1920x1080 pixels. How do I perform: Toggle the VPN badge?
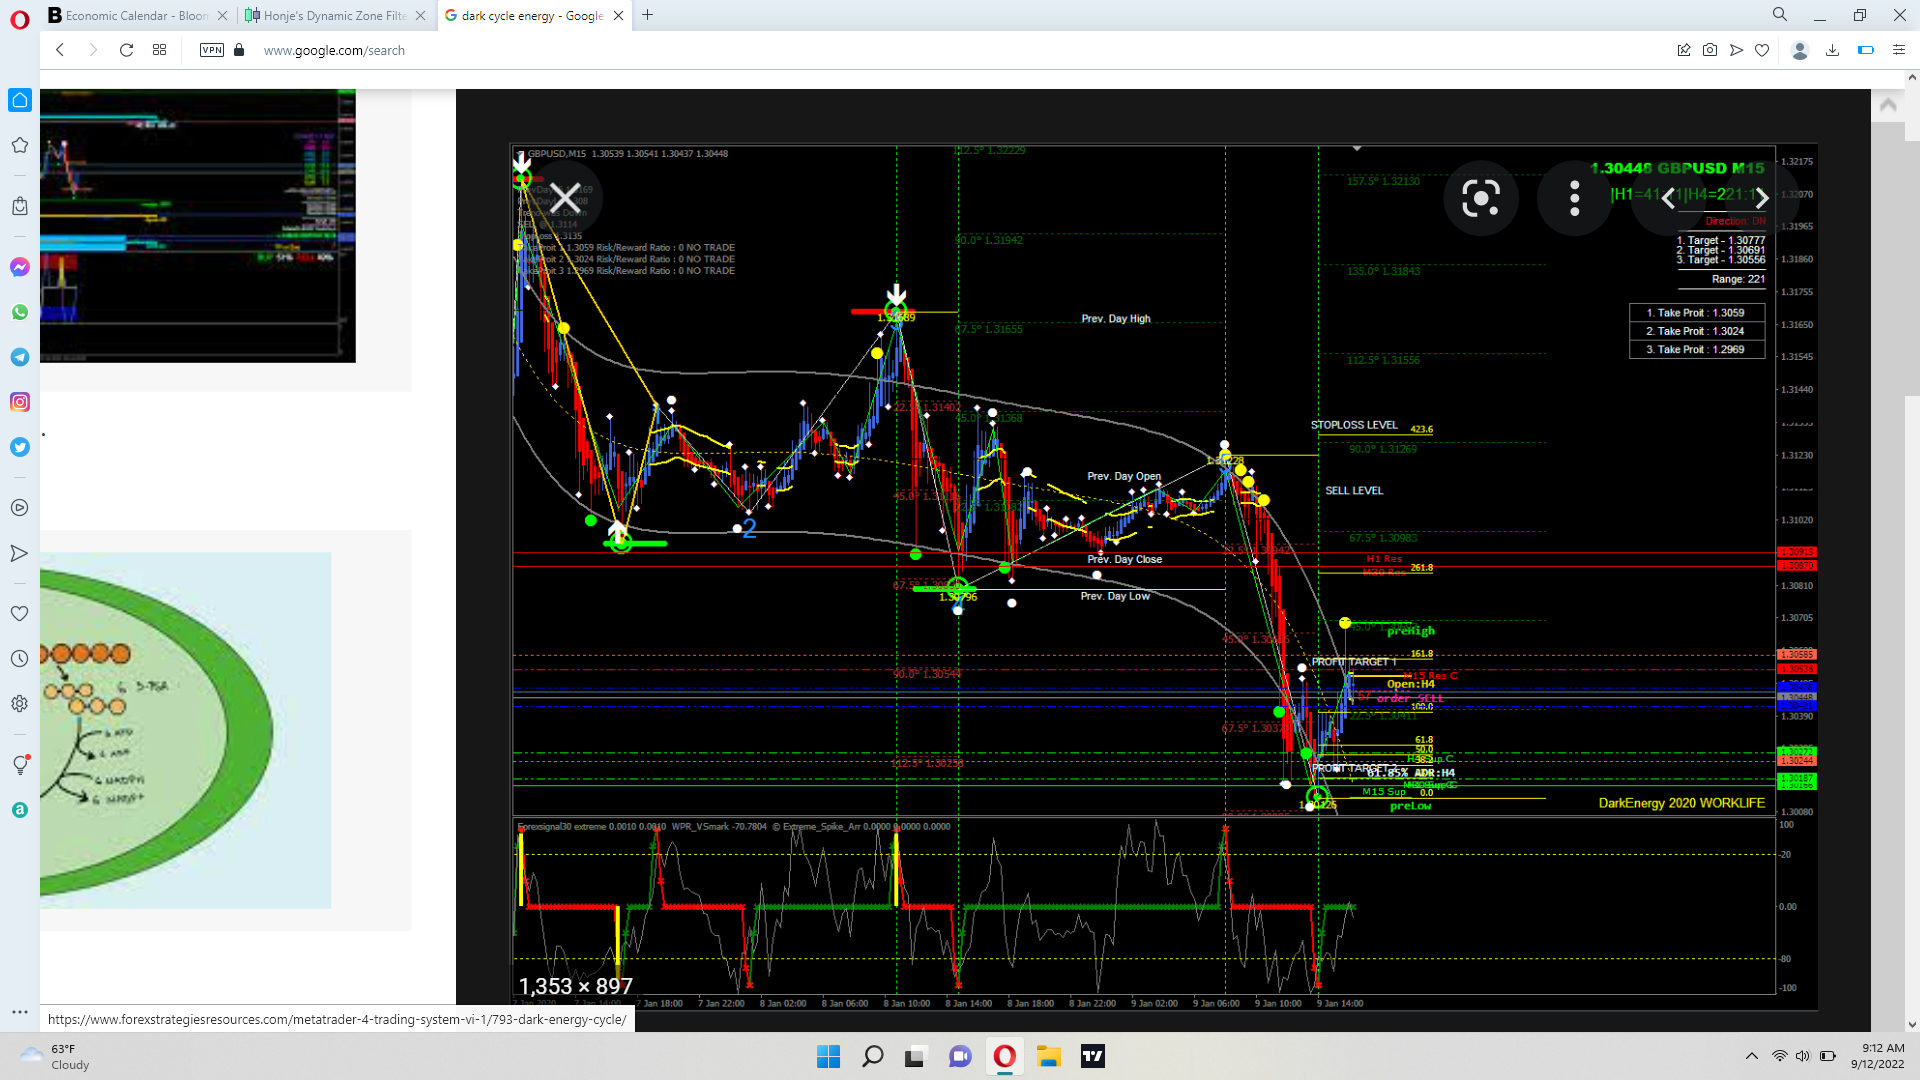[211, 50]
